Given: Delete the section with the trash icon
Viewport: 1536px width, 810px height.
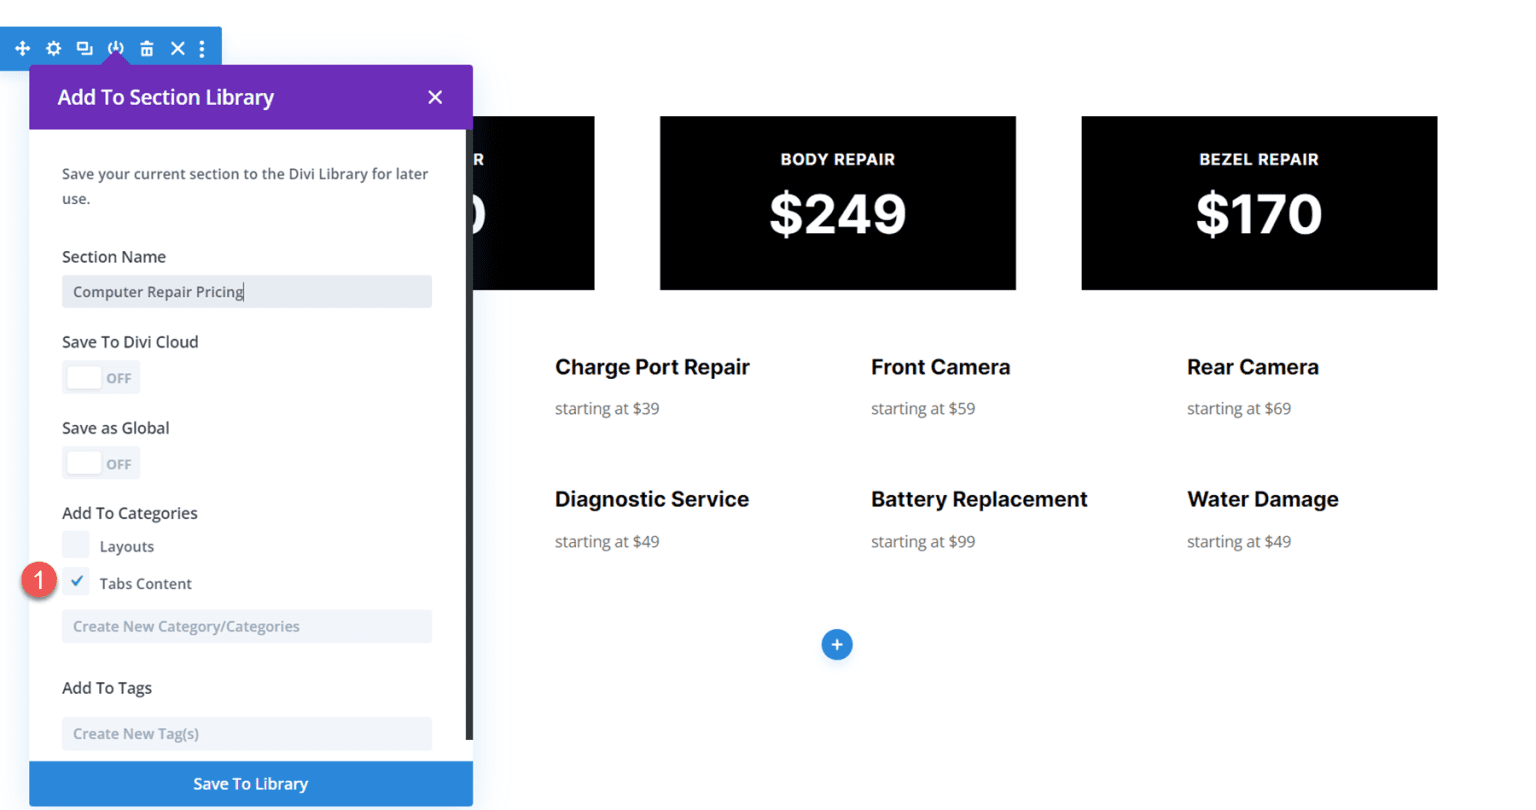Looking at the screenshot, I should [x=146, y=47].
